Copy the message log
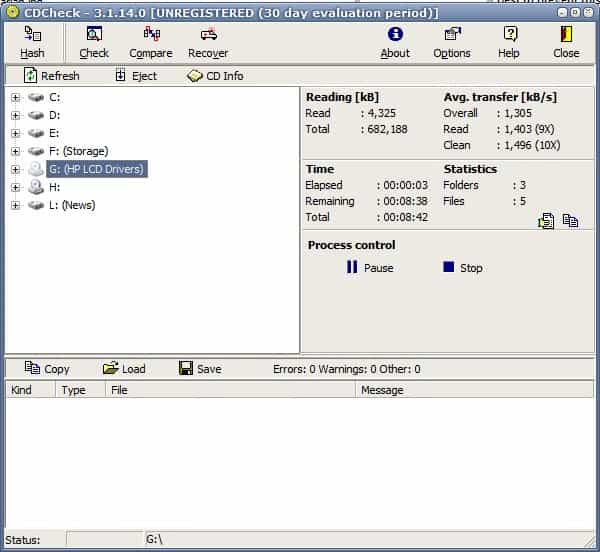Image resolution: width=600 pixels, height=552 pixels. (47, 369)
